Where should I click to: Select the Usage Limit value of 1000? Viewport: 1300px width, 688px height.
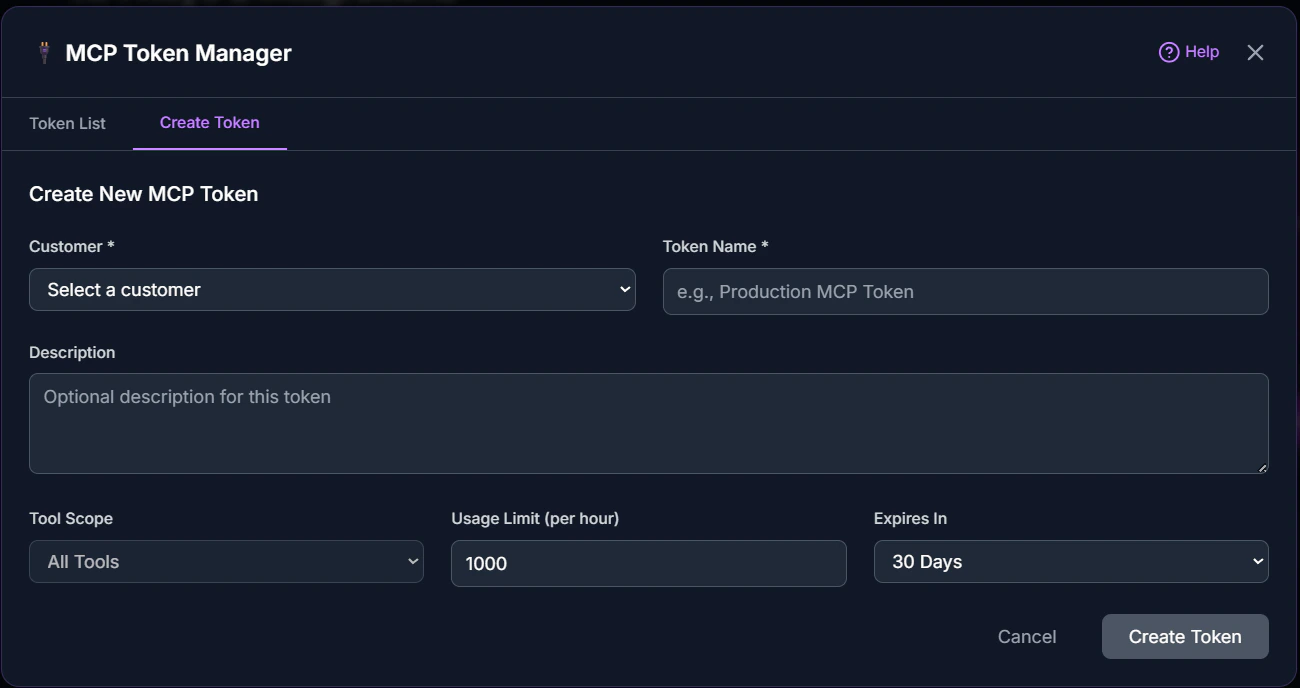[x=648, y=563]
